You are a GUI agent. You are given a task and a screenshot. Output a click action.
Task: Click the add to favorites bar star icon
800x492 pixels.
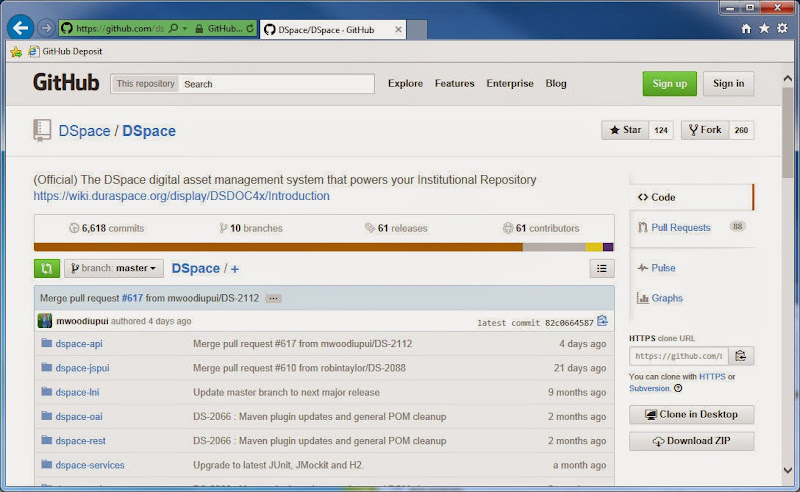pyautogui.click(x=16, y=52)
